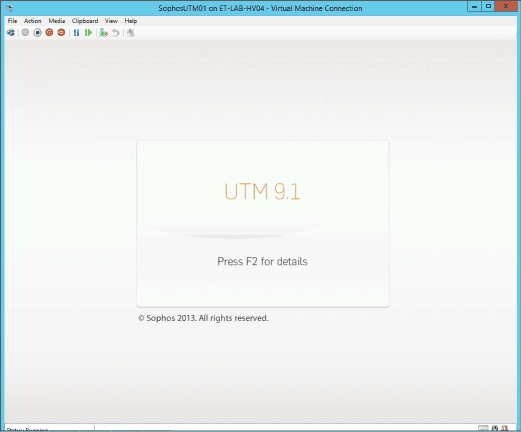Create a checkpoint of the VM
Viewport: 521px width, 432px height.
click(104, 33)
